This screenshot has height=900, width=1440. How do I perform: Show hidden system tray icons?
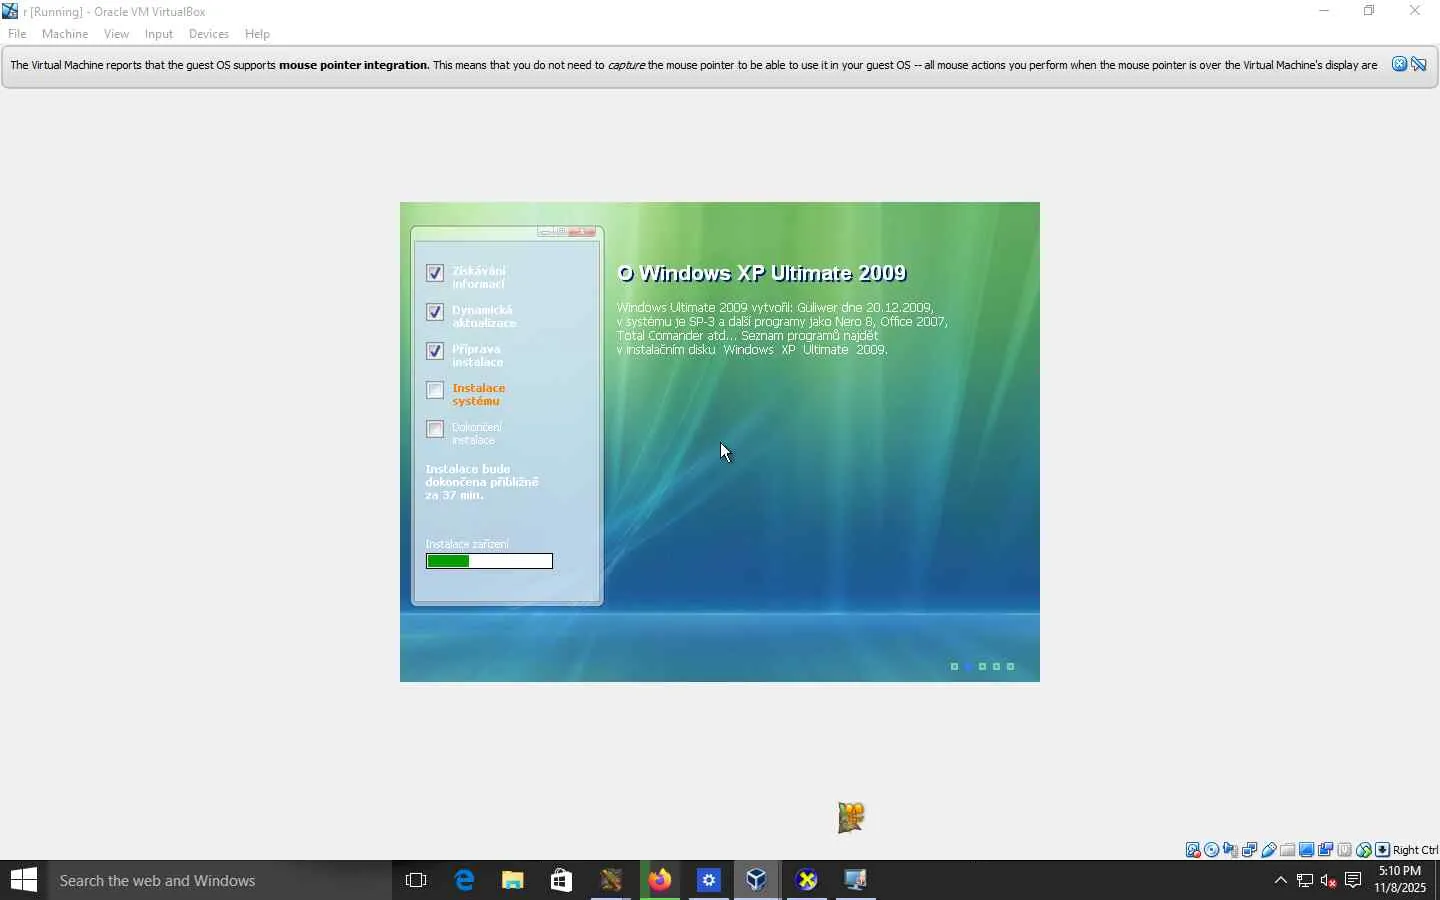pyautogui.click(x=1281, y=880)
